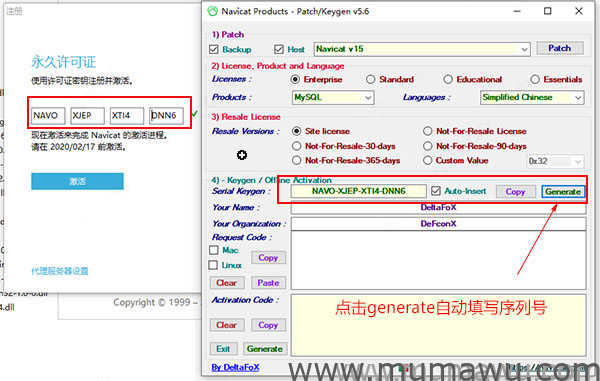Select the Custom Value radio button
Screen dimensions: 600x381
tap(428, 160)
